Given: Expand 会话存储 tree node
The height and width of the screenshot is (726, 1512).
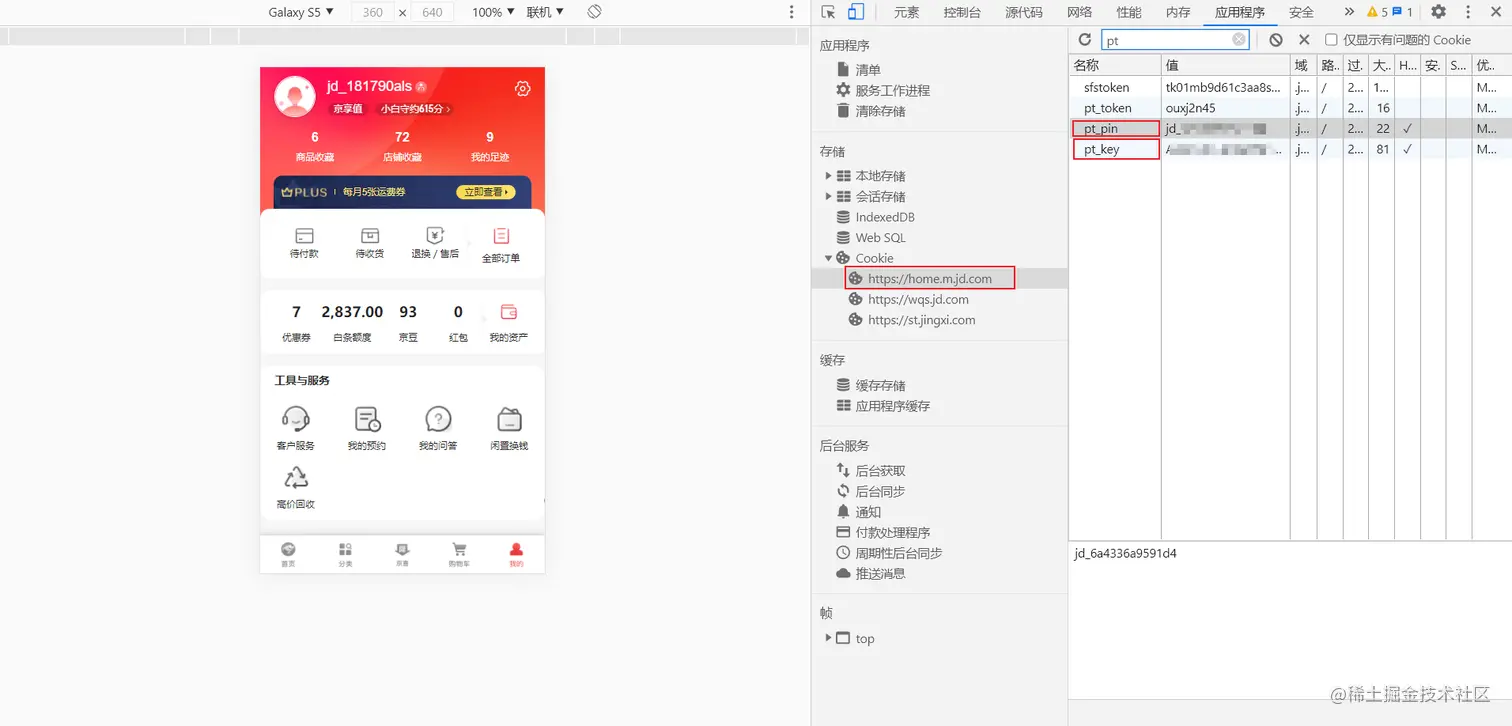Looking at the screenshot, I should tap(828, 197).
